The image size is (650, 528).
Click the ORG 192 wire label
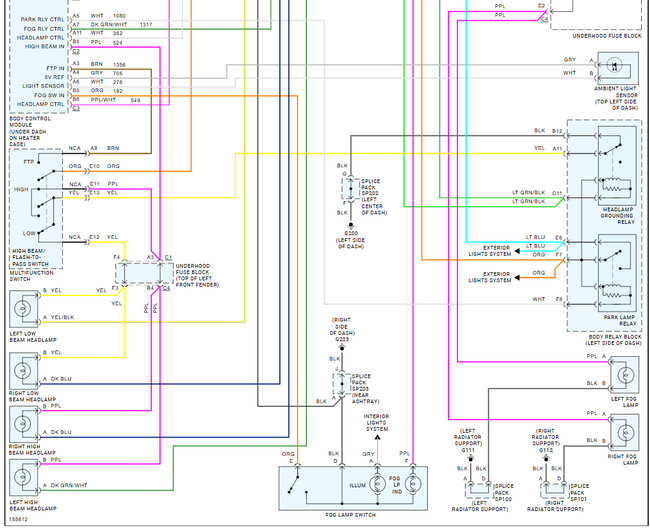pyautogui.click(x=107, y=91)
